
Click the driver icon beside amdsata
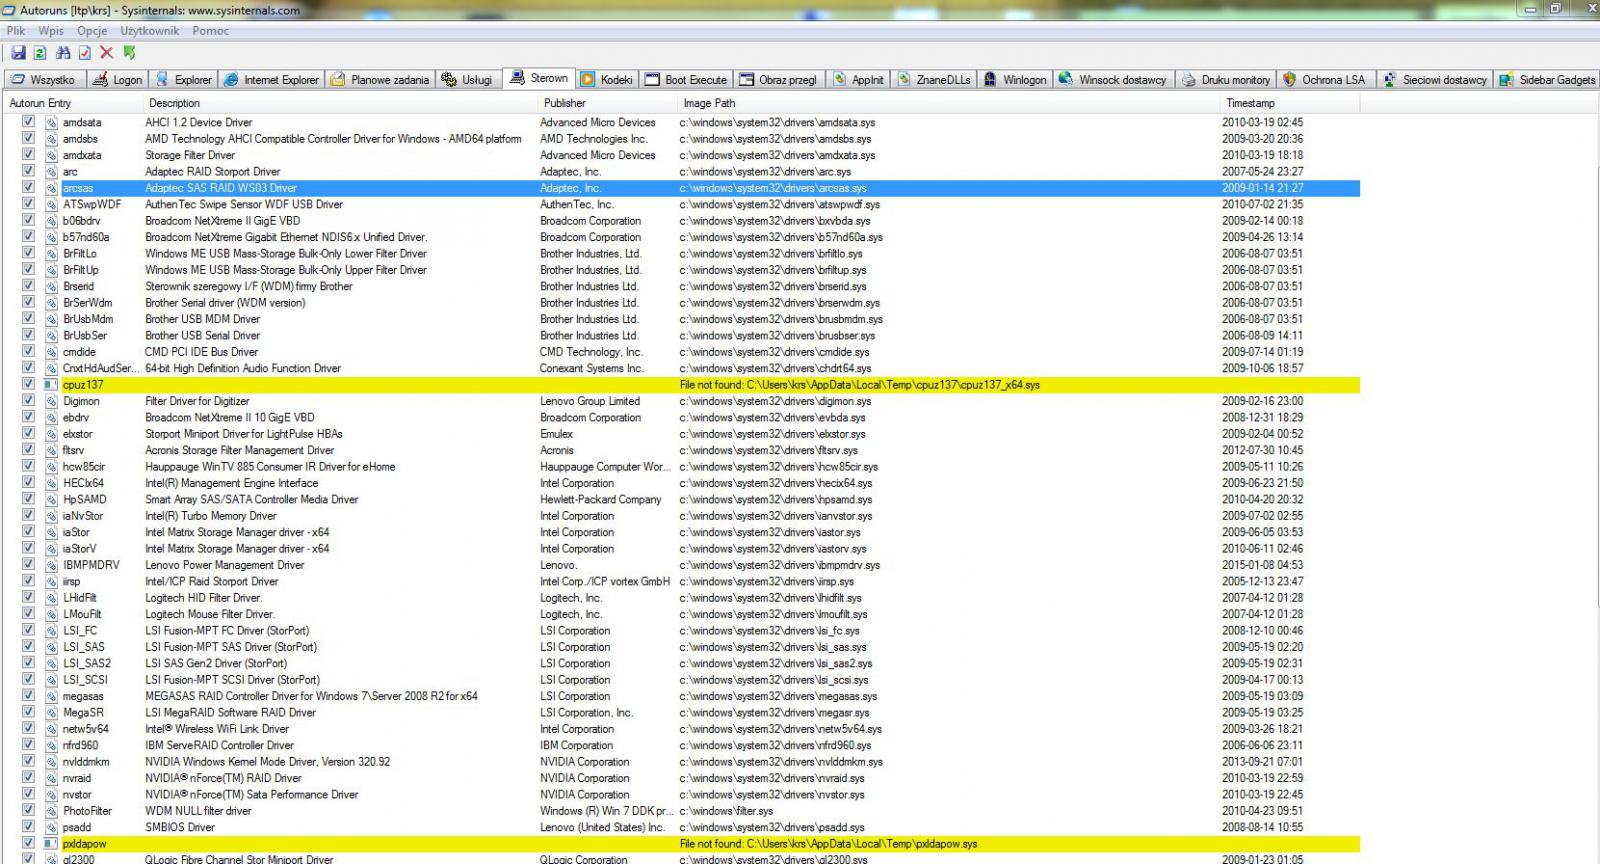[x=51, y=122]
